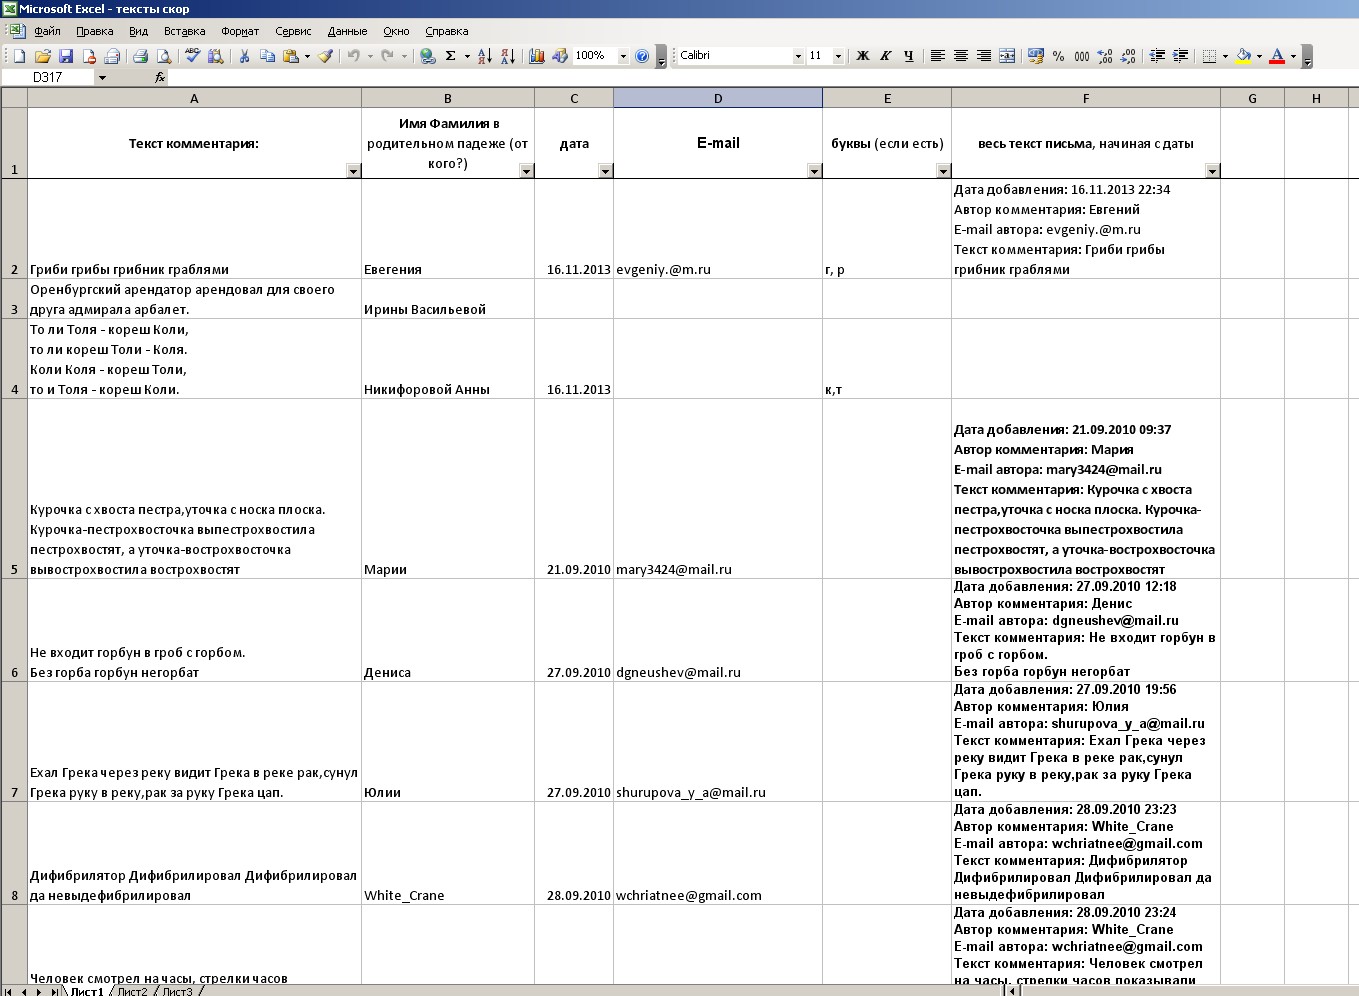Image resolution: width=1359 pixels, height=996 pixels.
Task: Open the Справка menu
Action: pos(446,31)
